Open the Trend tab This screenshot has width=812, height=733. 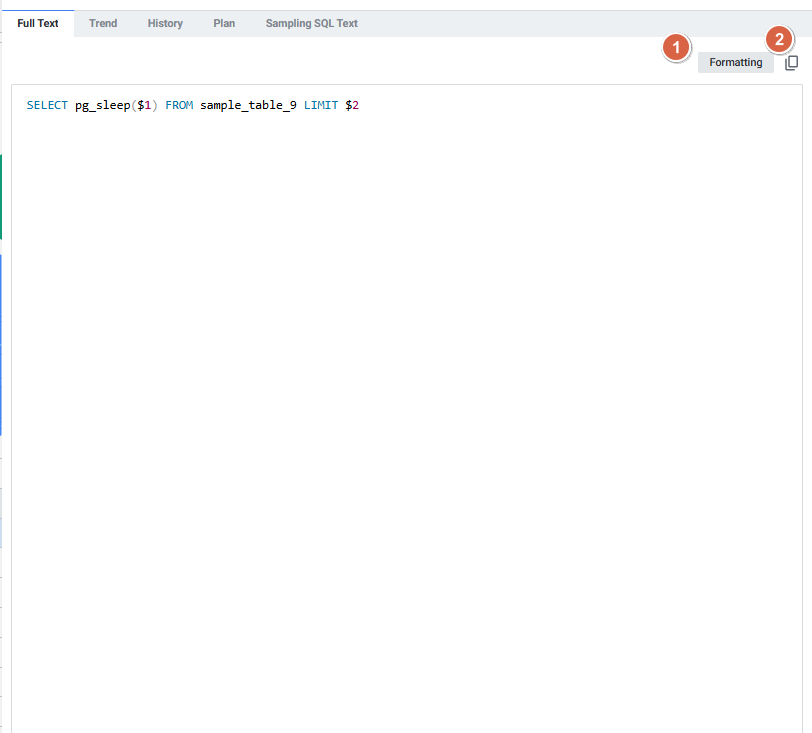pos(103,23)
